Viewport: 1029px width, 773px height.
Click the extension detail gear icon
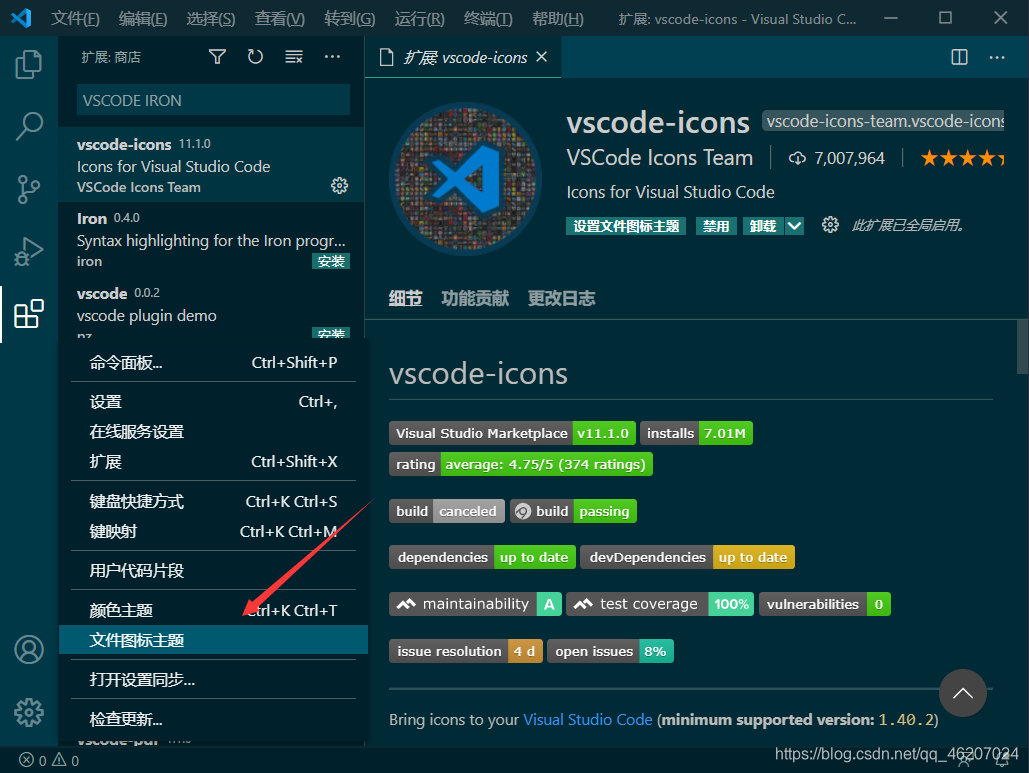click(830, 225)
